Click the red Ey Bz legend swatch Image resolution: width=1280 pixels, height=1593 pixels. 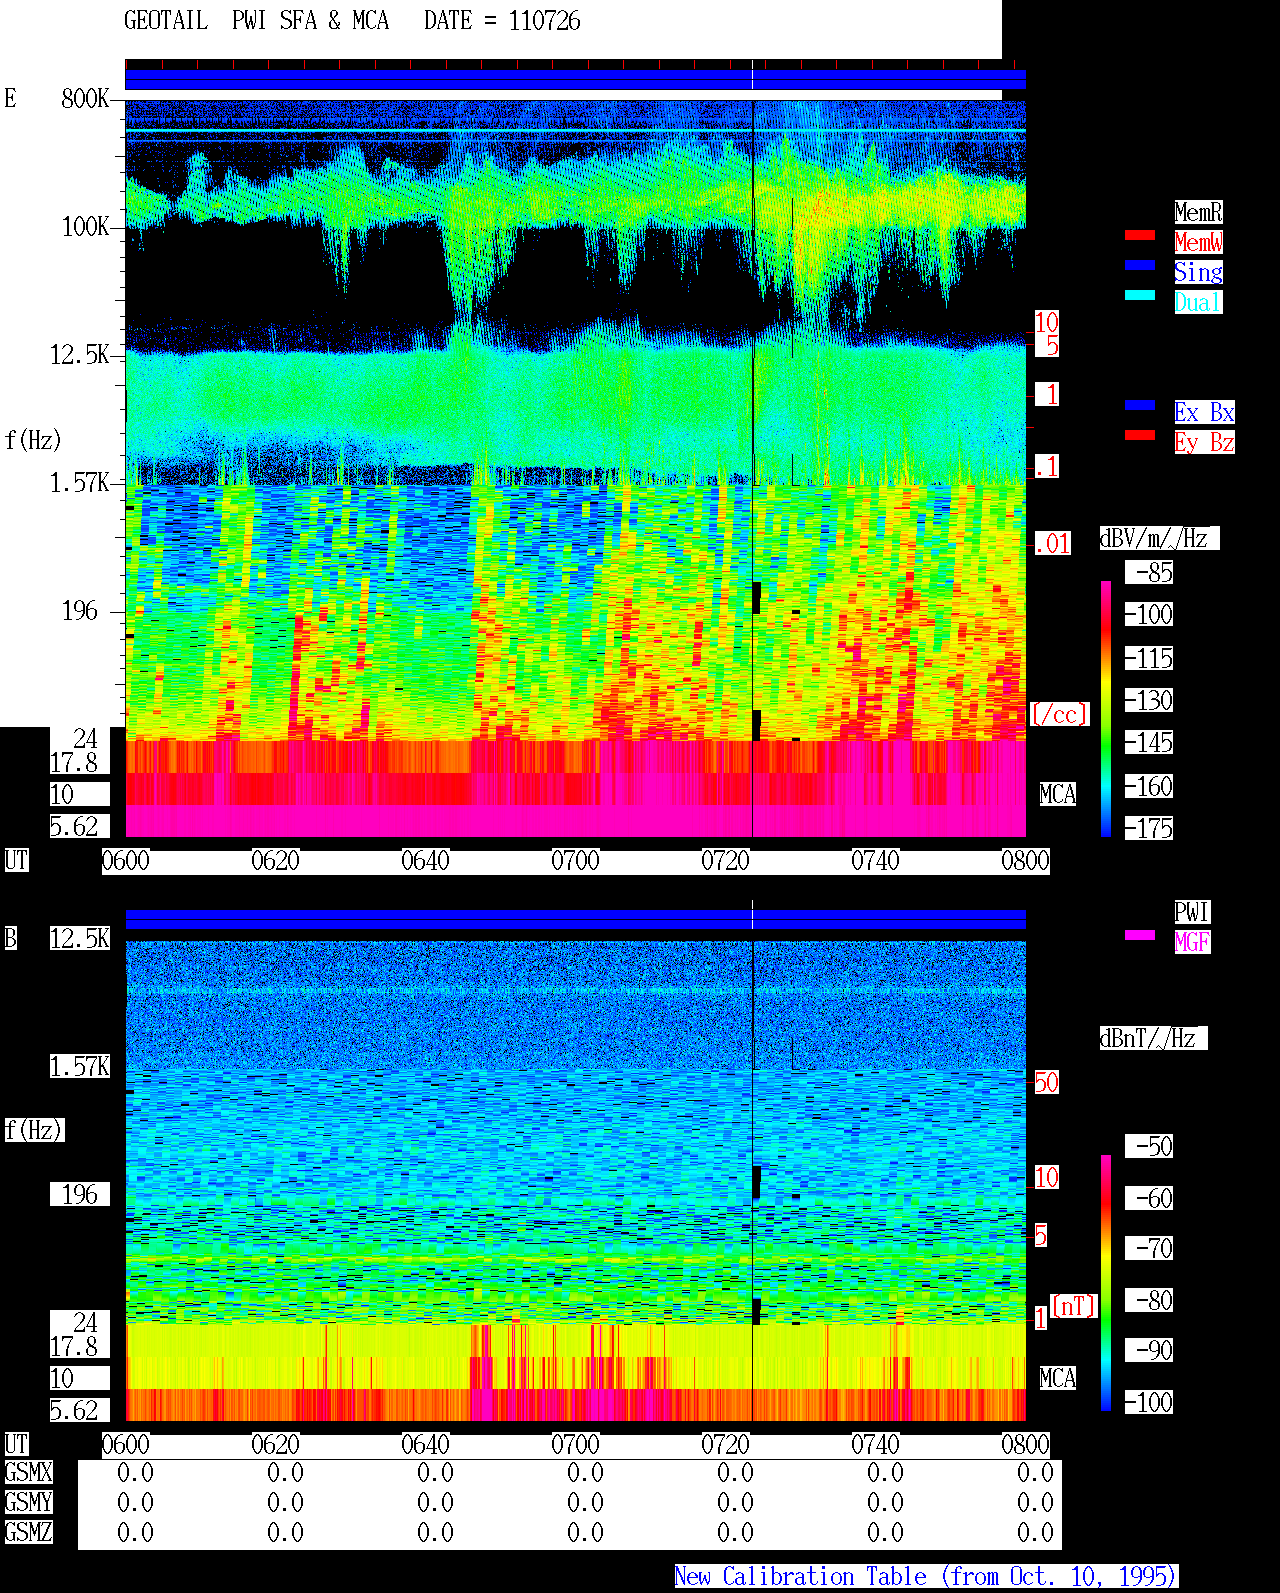(x=1140, y=435)
